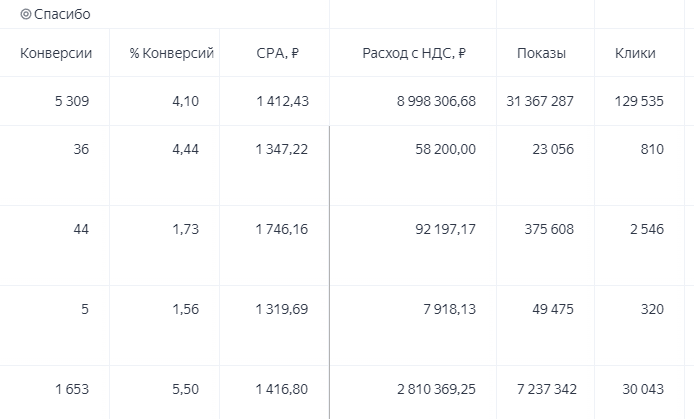Image resolution: width=694 pixels, height=419 pixels.
Task: Click total spend cell 8 998 306,68
Action: coord(436,101)
